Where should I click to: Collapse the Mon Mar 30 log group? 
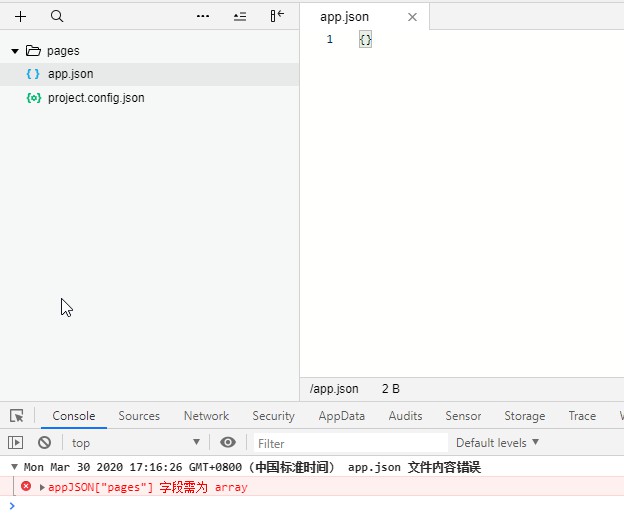coord(14,467)
